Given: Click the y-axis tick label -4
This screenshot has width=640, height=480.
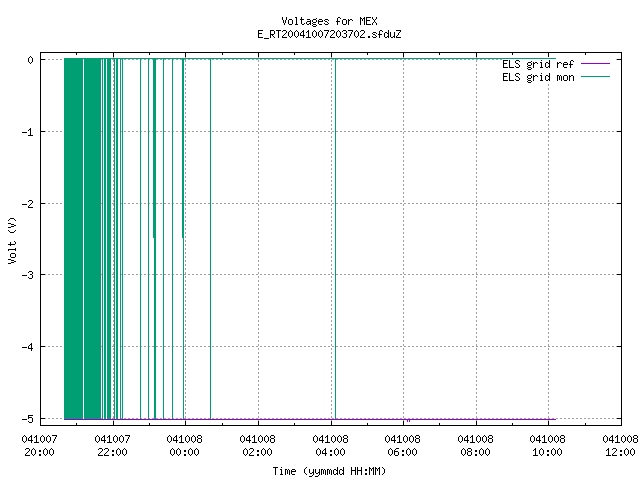Looking at the screenshot, I should pos(28,347).
